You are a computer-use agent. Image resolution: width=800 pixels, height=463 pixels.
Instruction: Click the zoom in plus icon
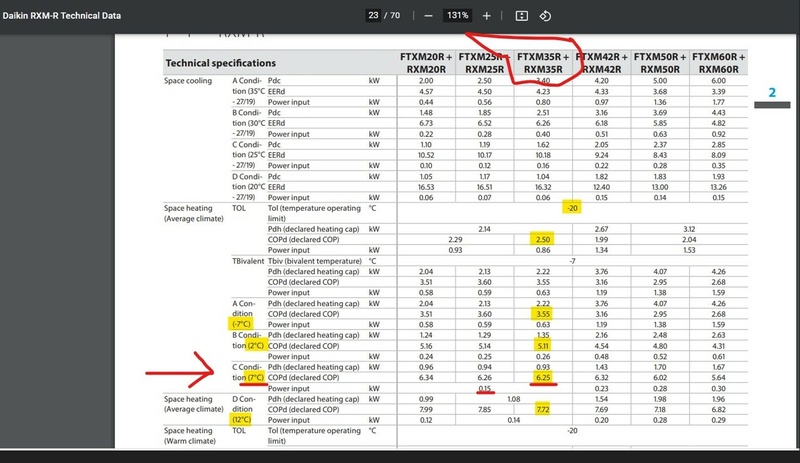[x=487, y=16]
